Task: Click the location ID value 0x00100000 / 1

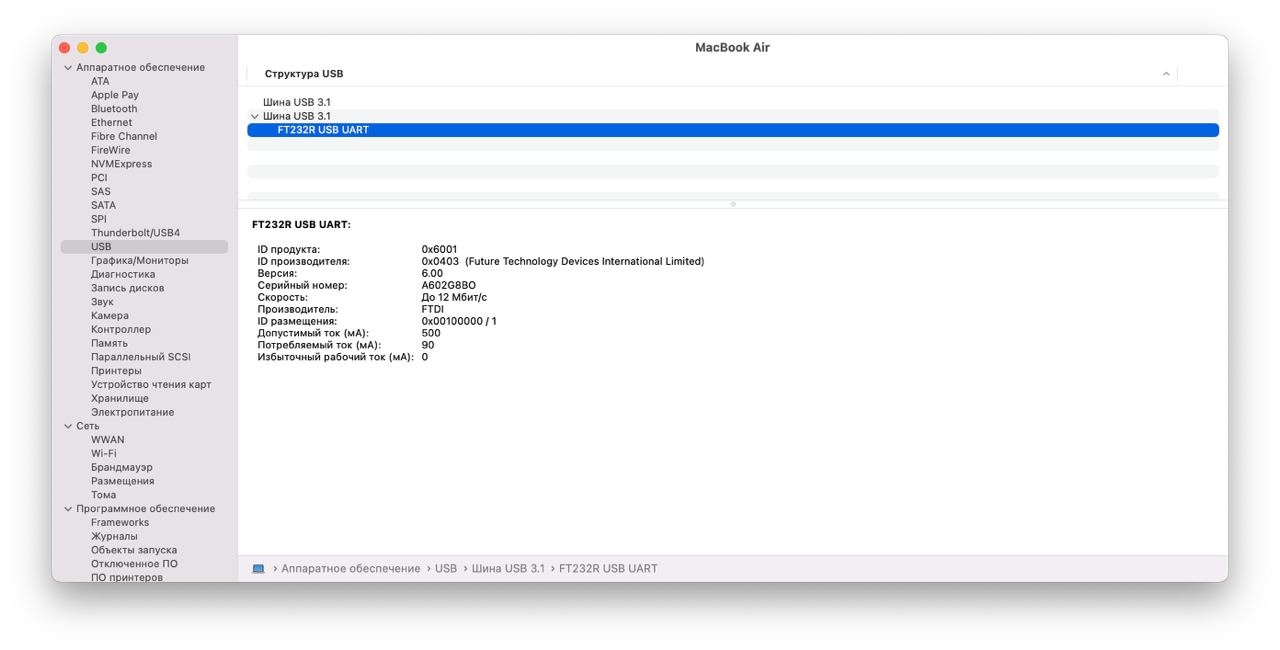Action: pos(459,321)
